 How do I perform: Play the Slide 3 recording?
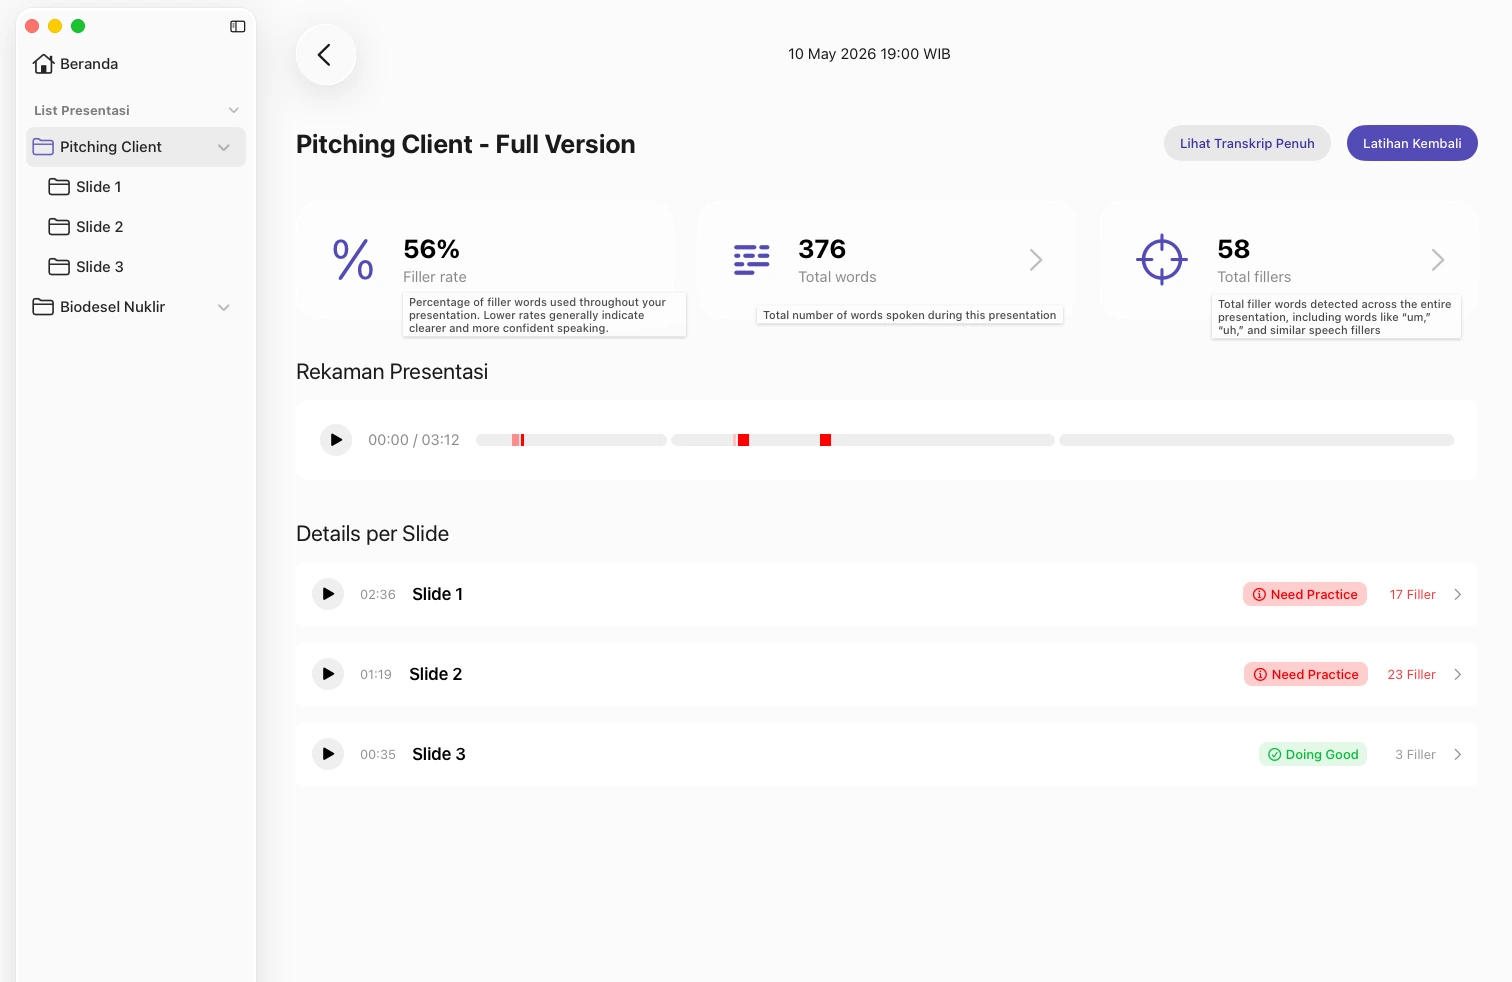pos(328,754)
